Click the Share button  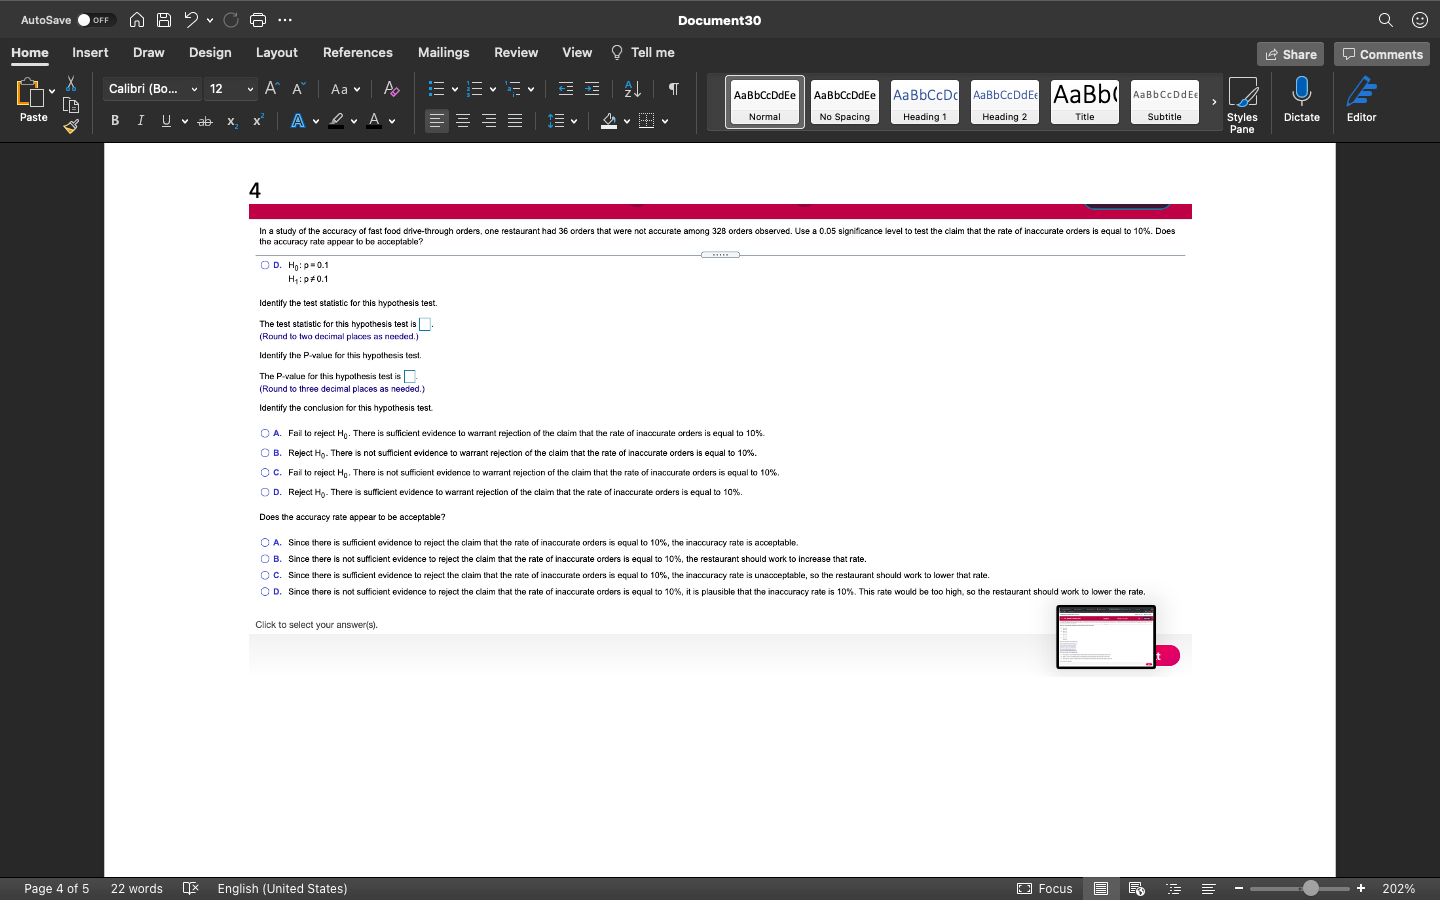click(1290, 54)
